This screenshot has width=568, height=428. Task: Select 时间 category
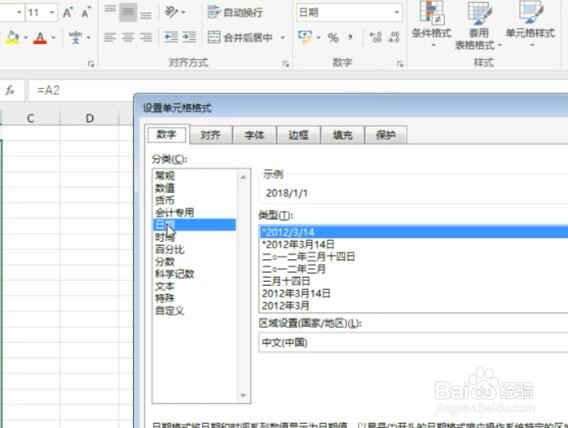click(x=165, y=237)
